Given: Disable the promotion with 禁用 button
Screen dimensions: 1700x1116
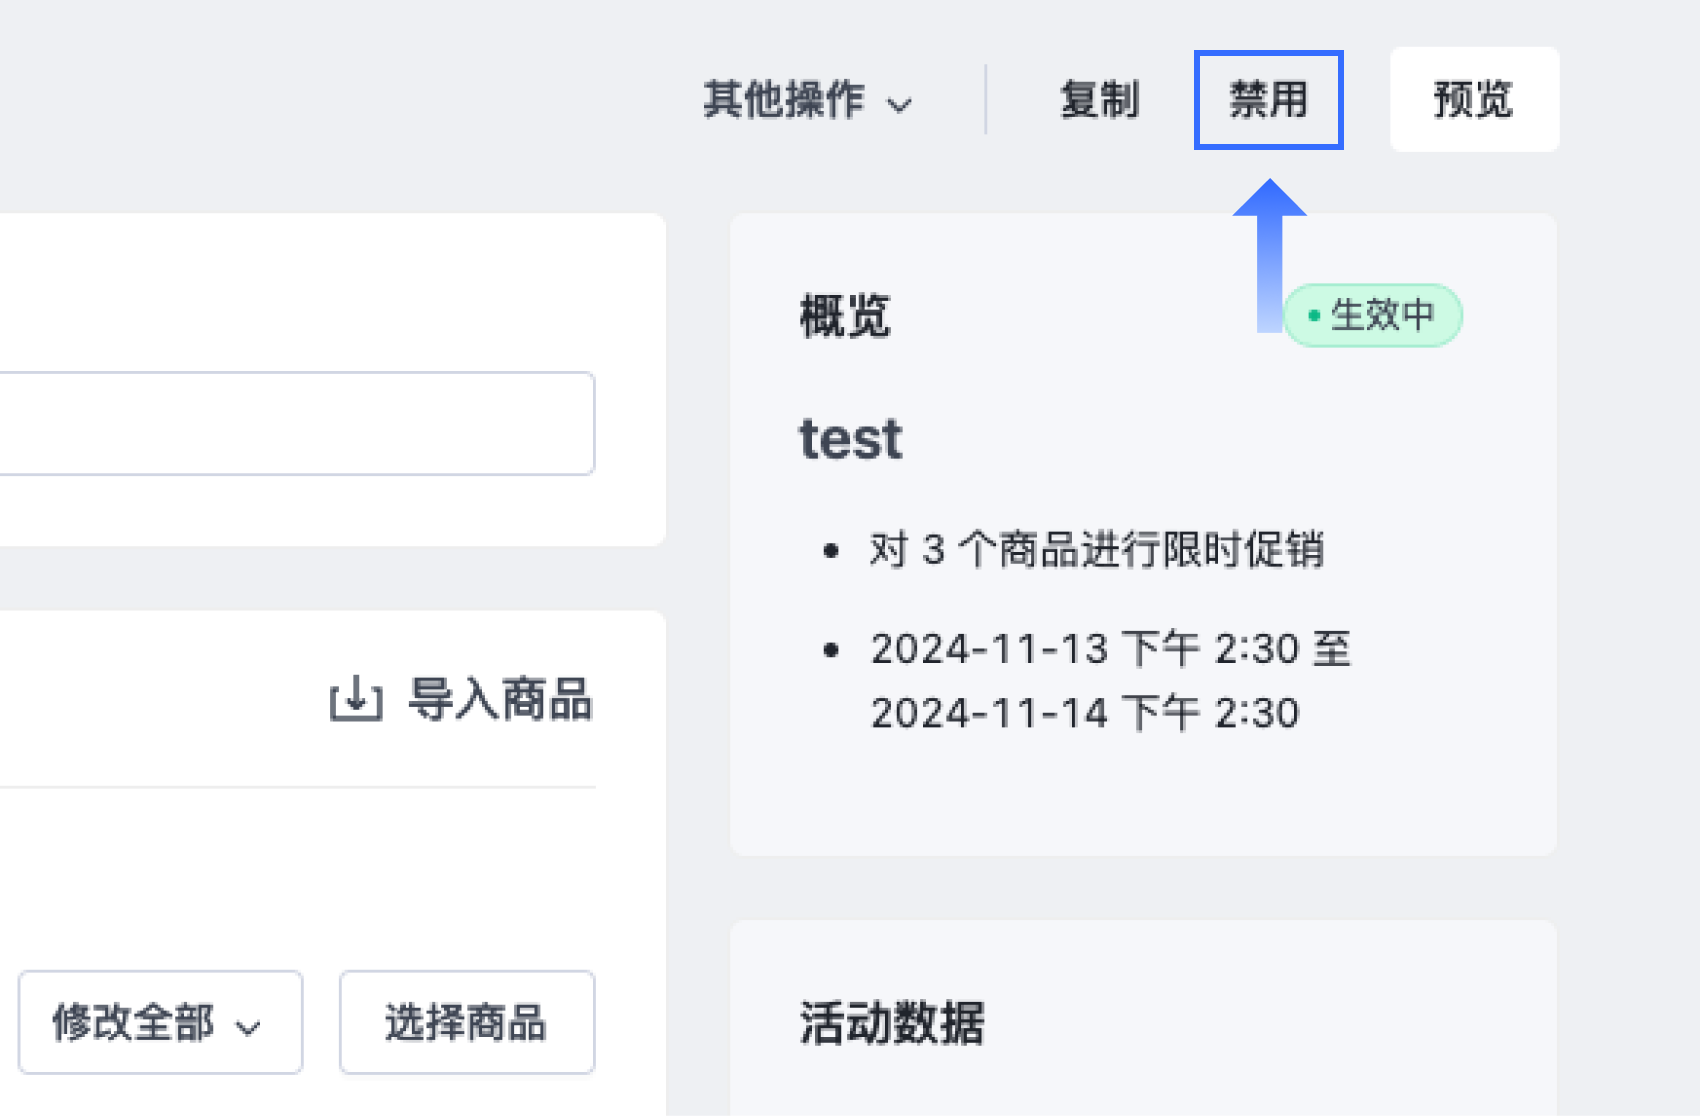Looking at the screenshot, I should coord(1268,100).
